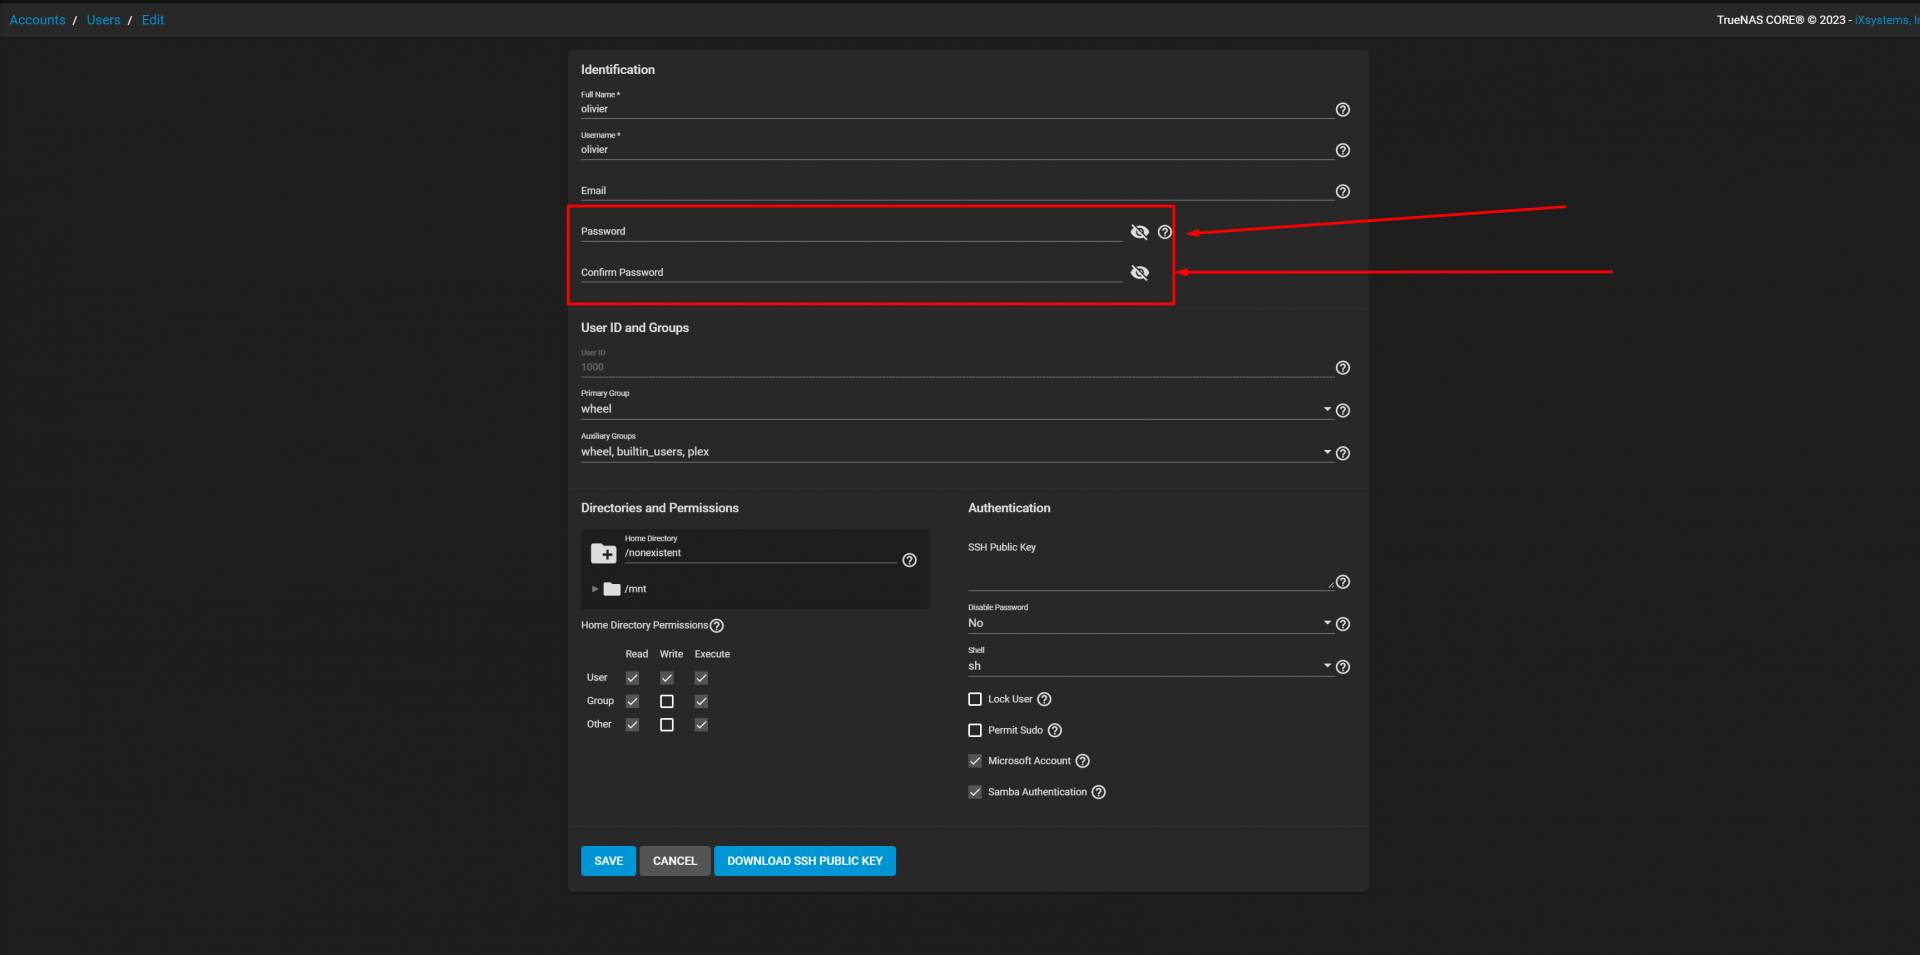Click help icon beside User ID field
Viewport: 1920px width, 955px height.
click(1342, 368)
